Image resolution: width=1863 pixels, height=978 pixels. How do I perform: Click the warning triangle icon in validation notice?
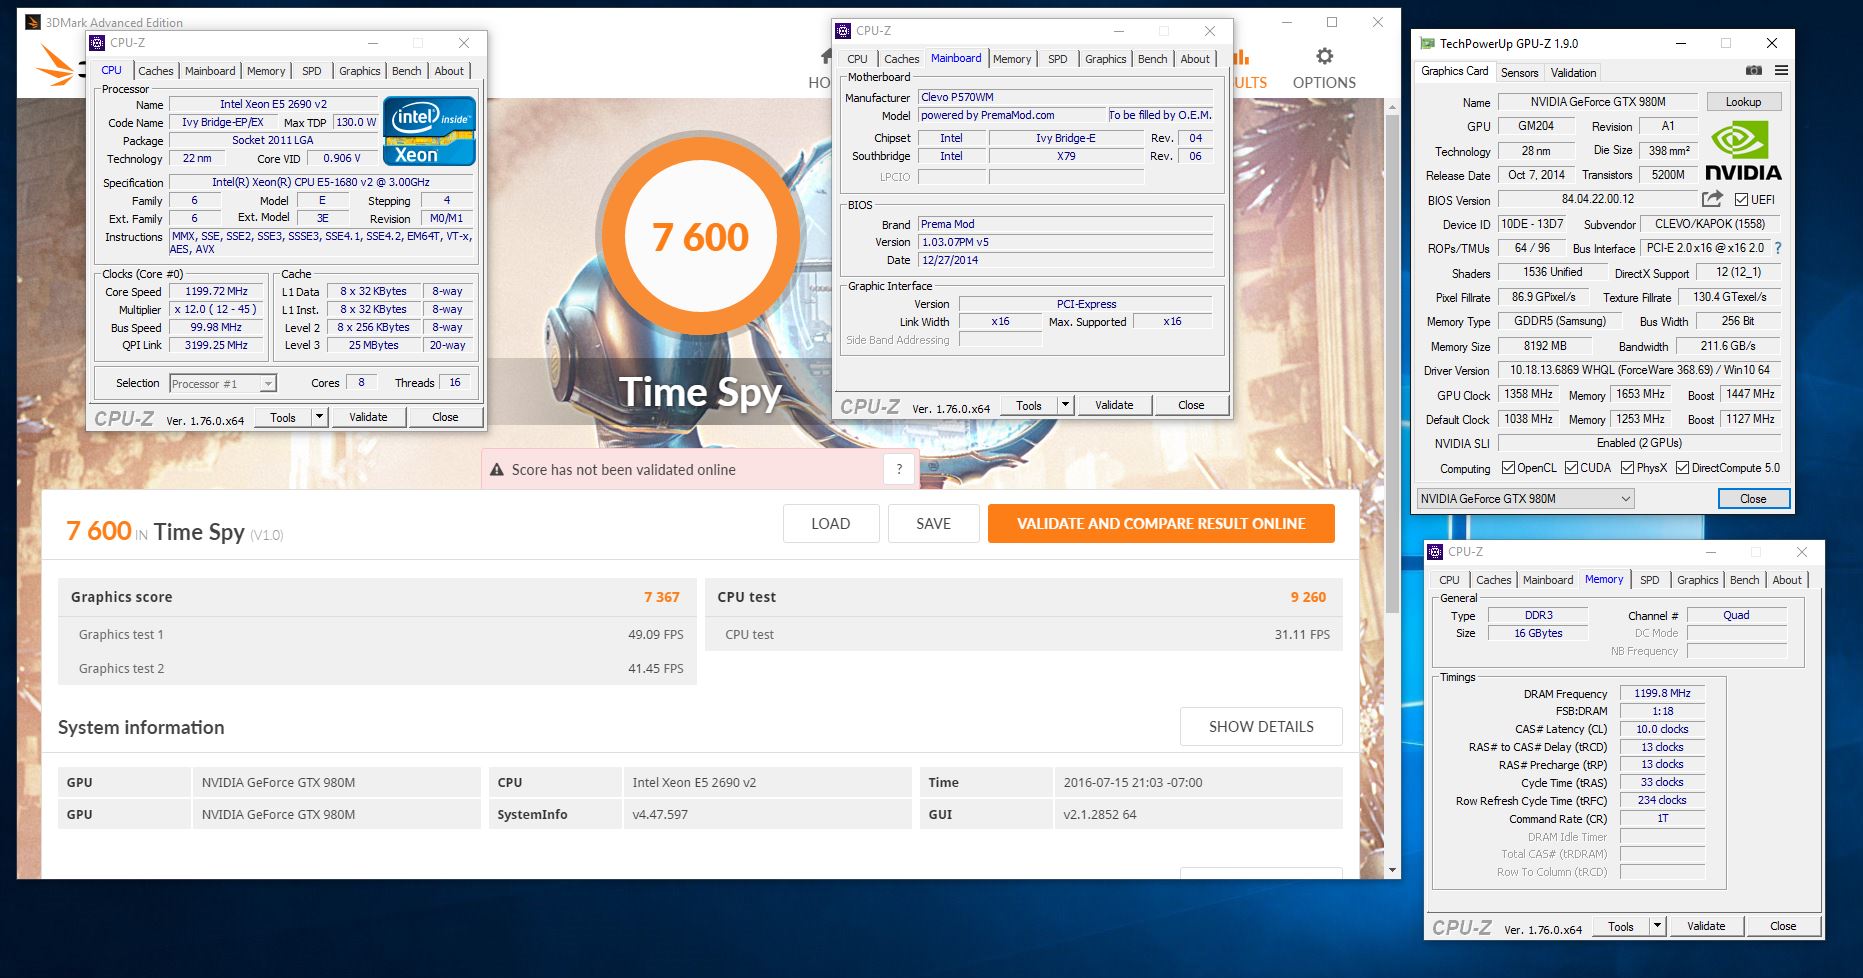point(496,470)
